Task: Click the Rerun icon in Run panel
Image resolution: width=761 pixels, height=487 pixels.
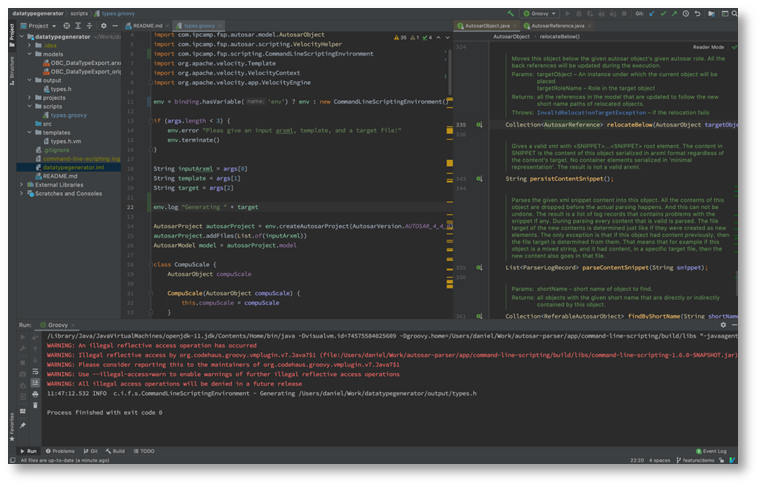Action: click(x=23, y=336)
